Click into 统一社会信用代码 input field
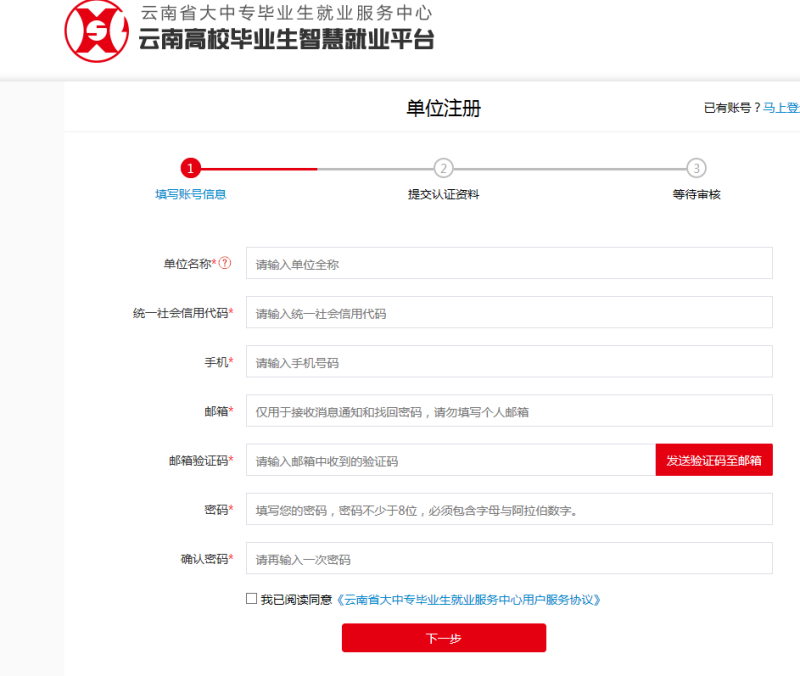 pos(509,313)
